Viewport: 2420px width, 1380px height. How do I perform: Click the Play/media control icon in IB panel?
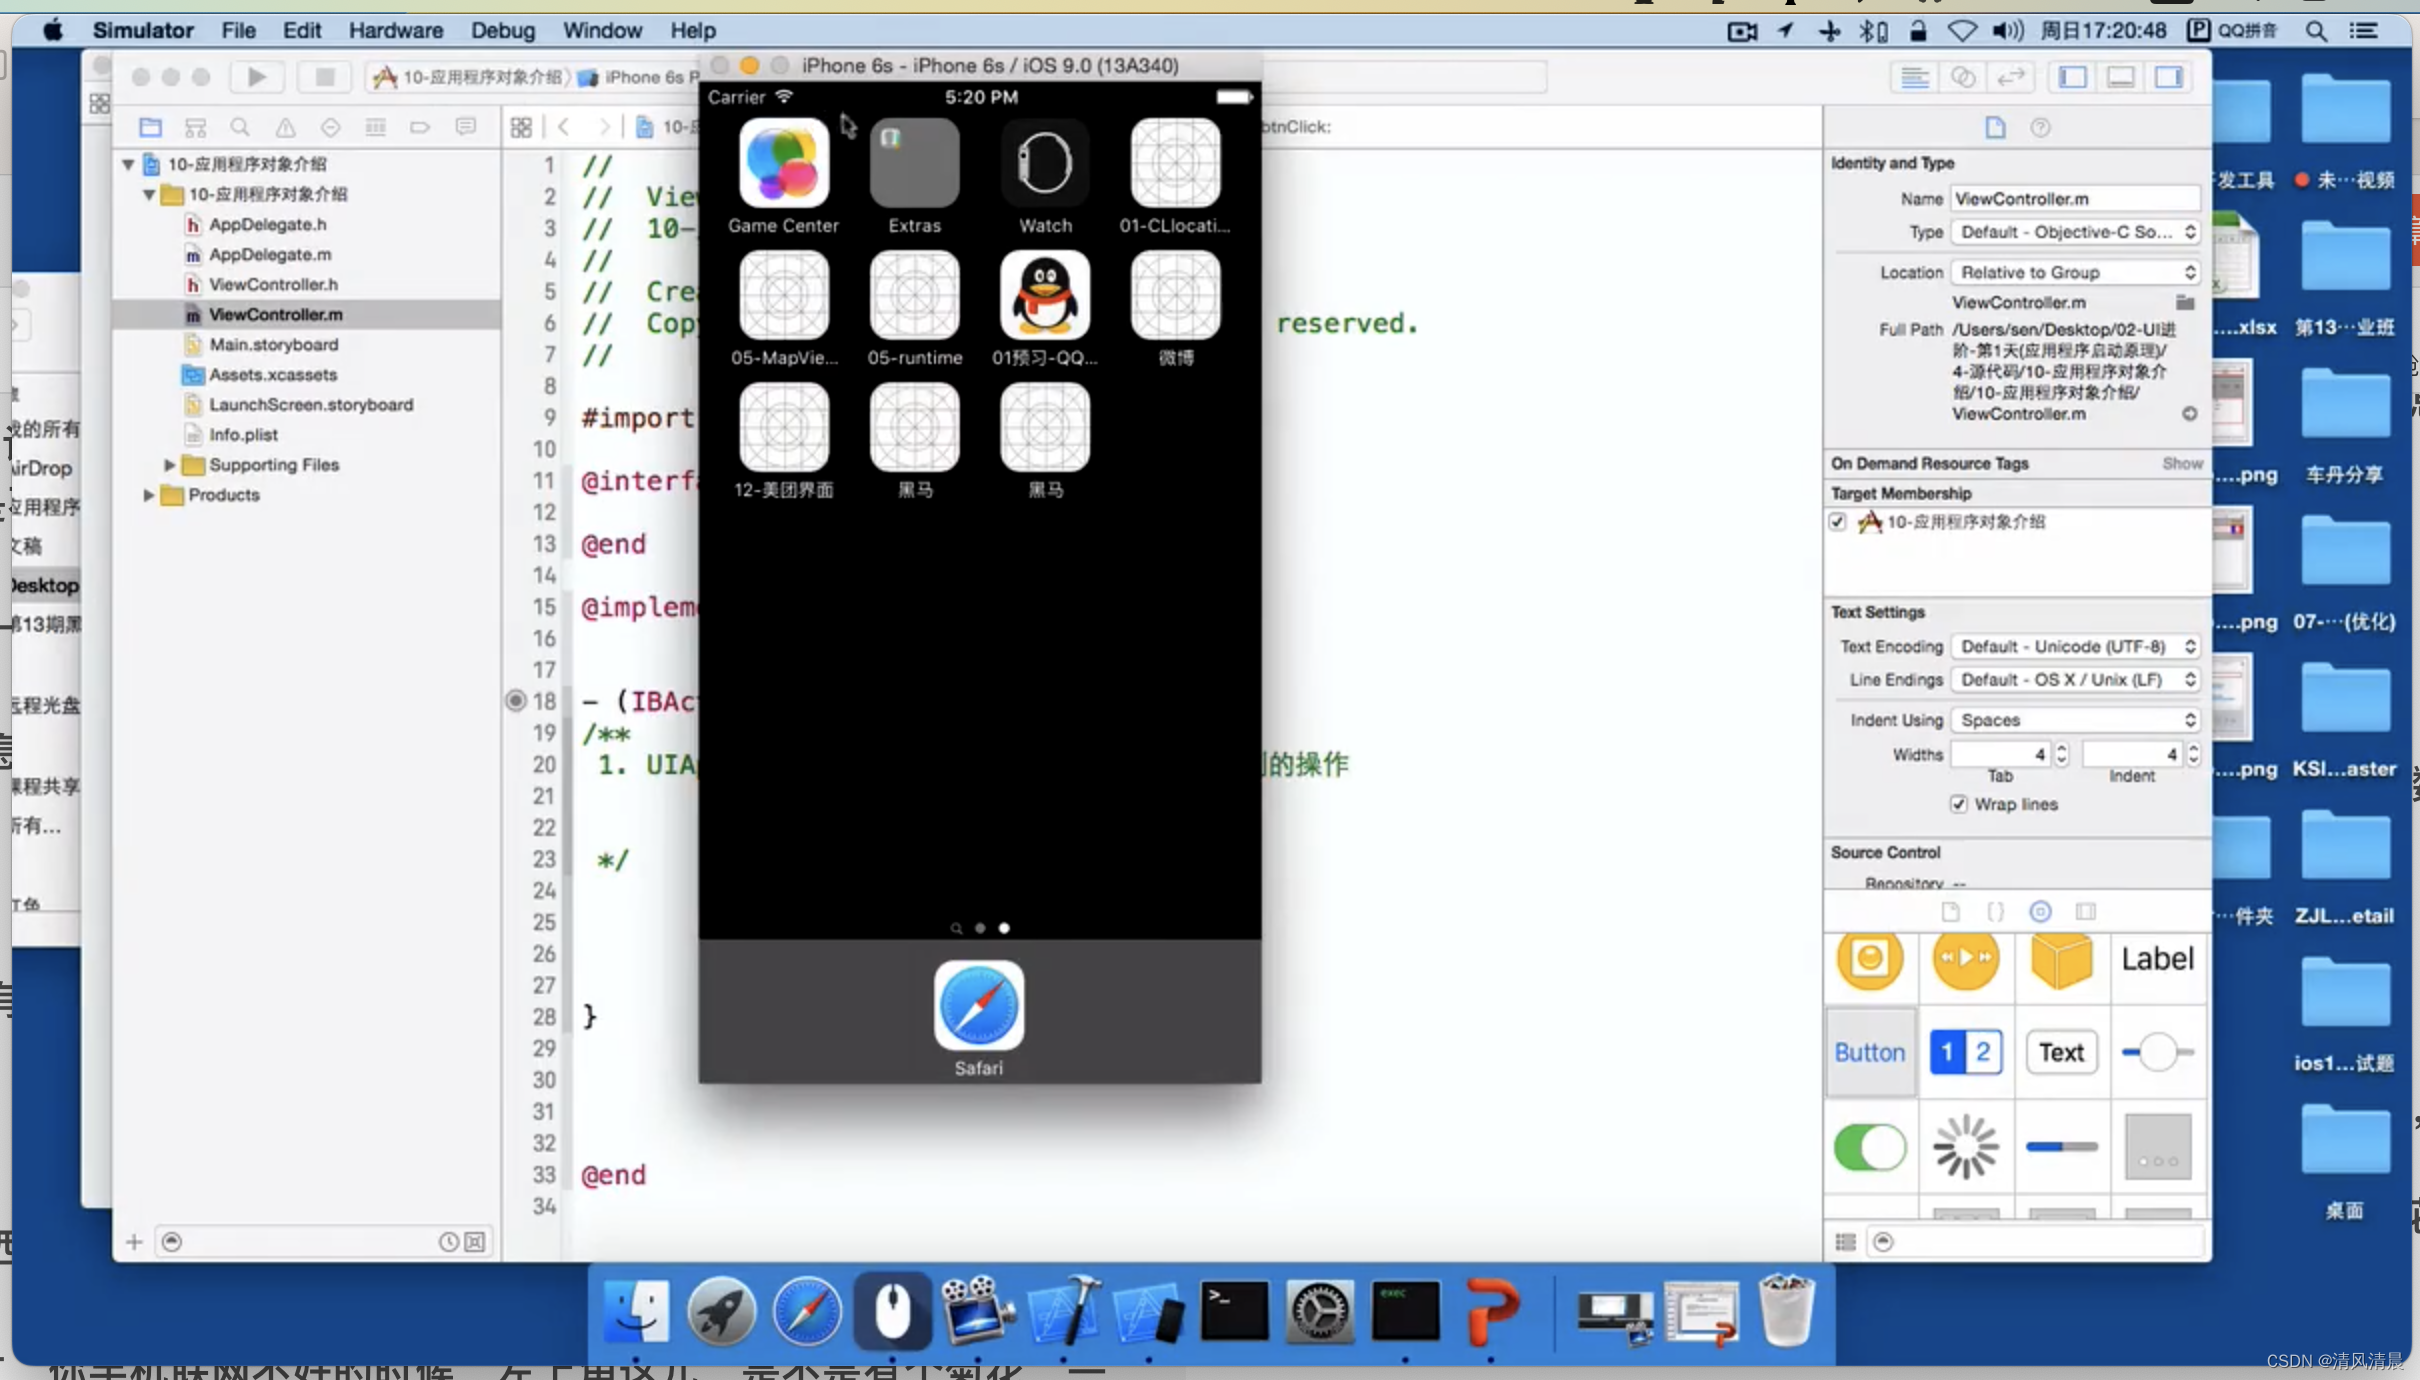click(1966, 959)
